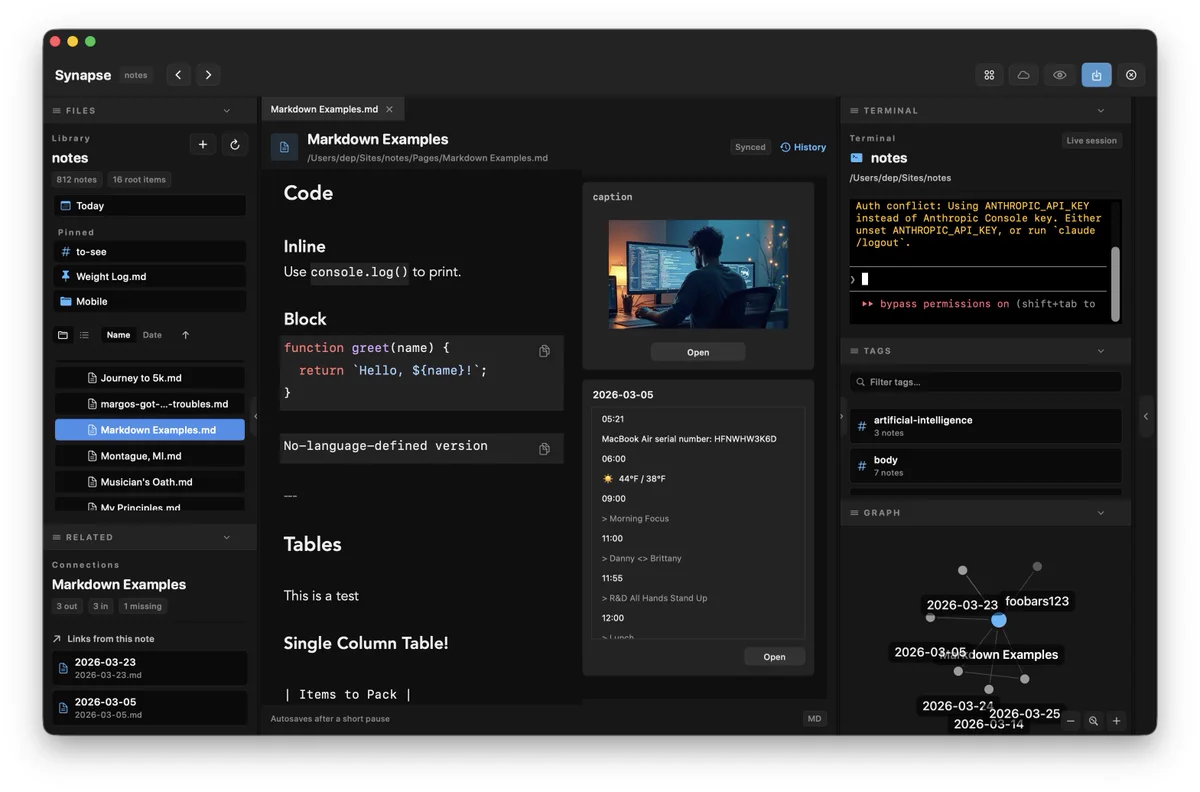Open the caption image card
Screen dimensions: 1200x792
(x=698, y=352)
